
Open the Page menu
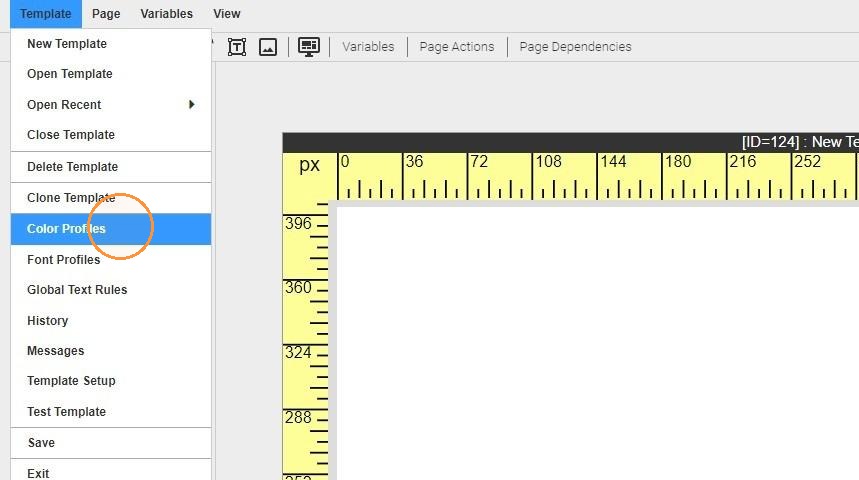tap(106, 14)
